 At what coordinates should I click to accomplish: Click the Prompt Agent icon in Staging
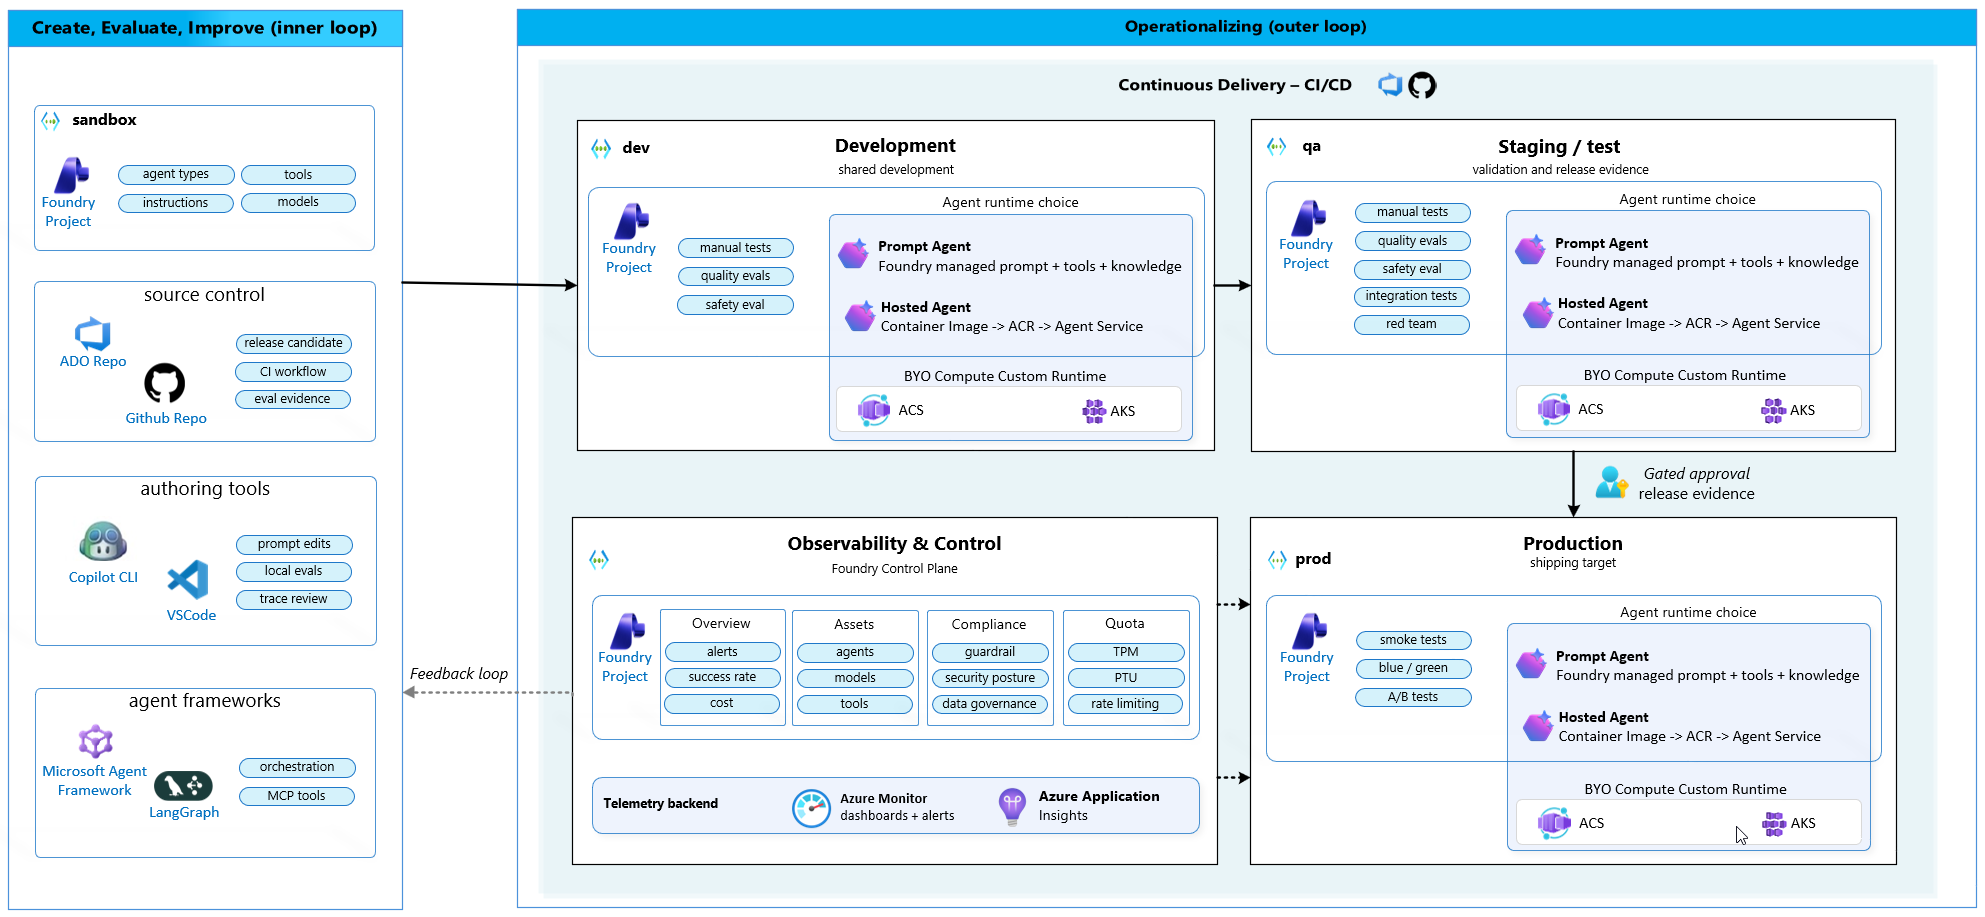tap(1530, 250)
